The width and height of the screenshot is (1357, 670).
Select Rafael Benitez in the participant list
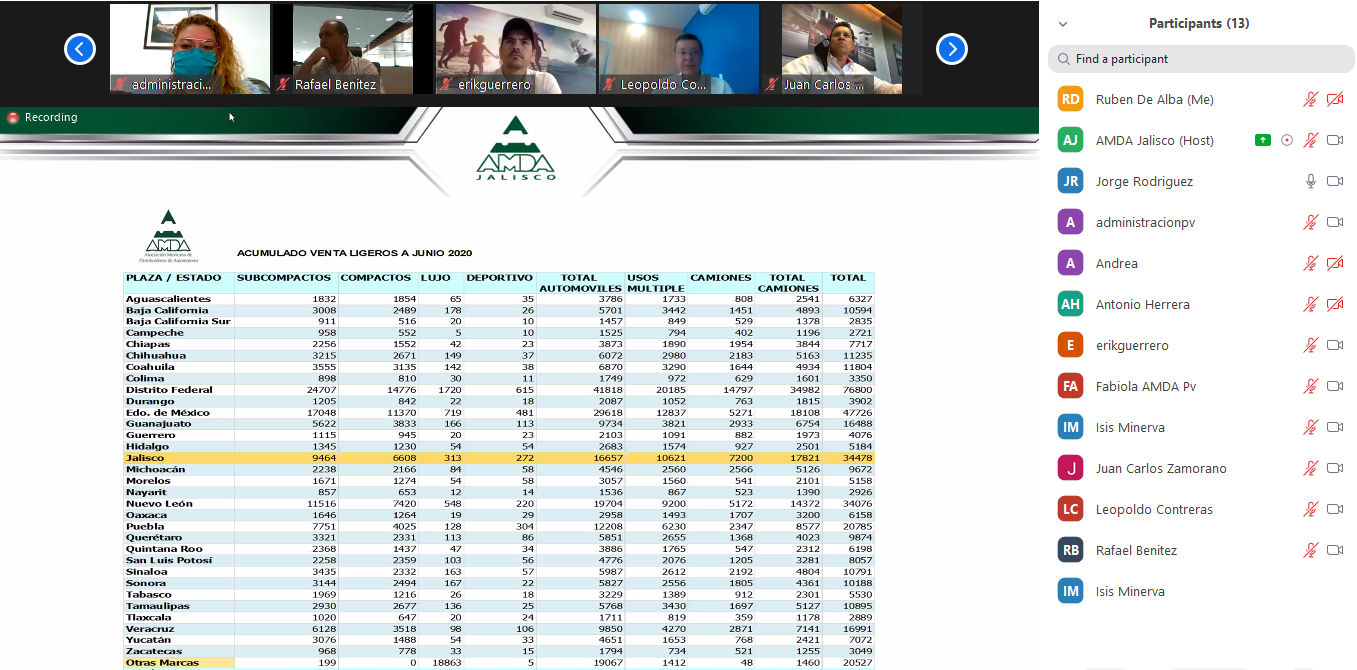pyautogui.click(x=1136, y=550)
